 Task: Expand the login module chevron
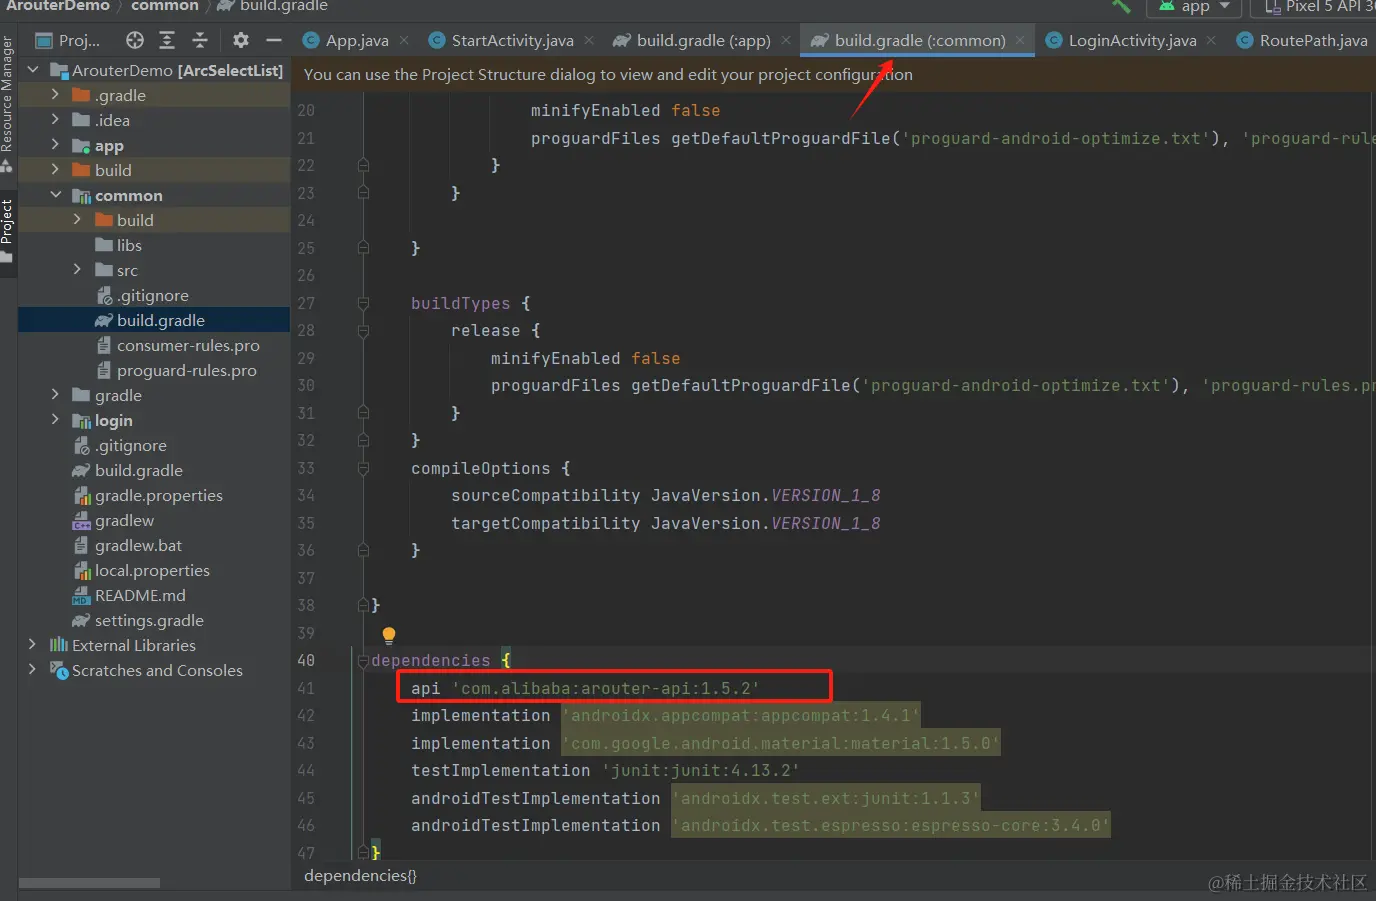(55, 420)
